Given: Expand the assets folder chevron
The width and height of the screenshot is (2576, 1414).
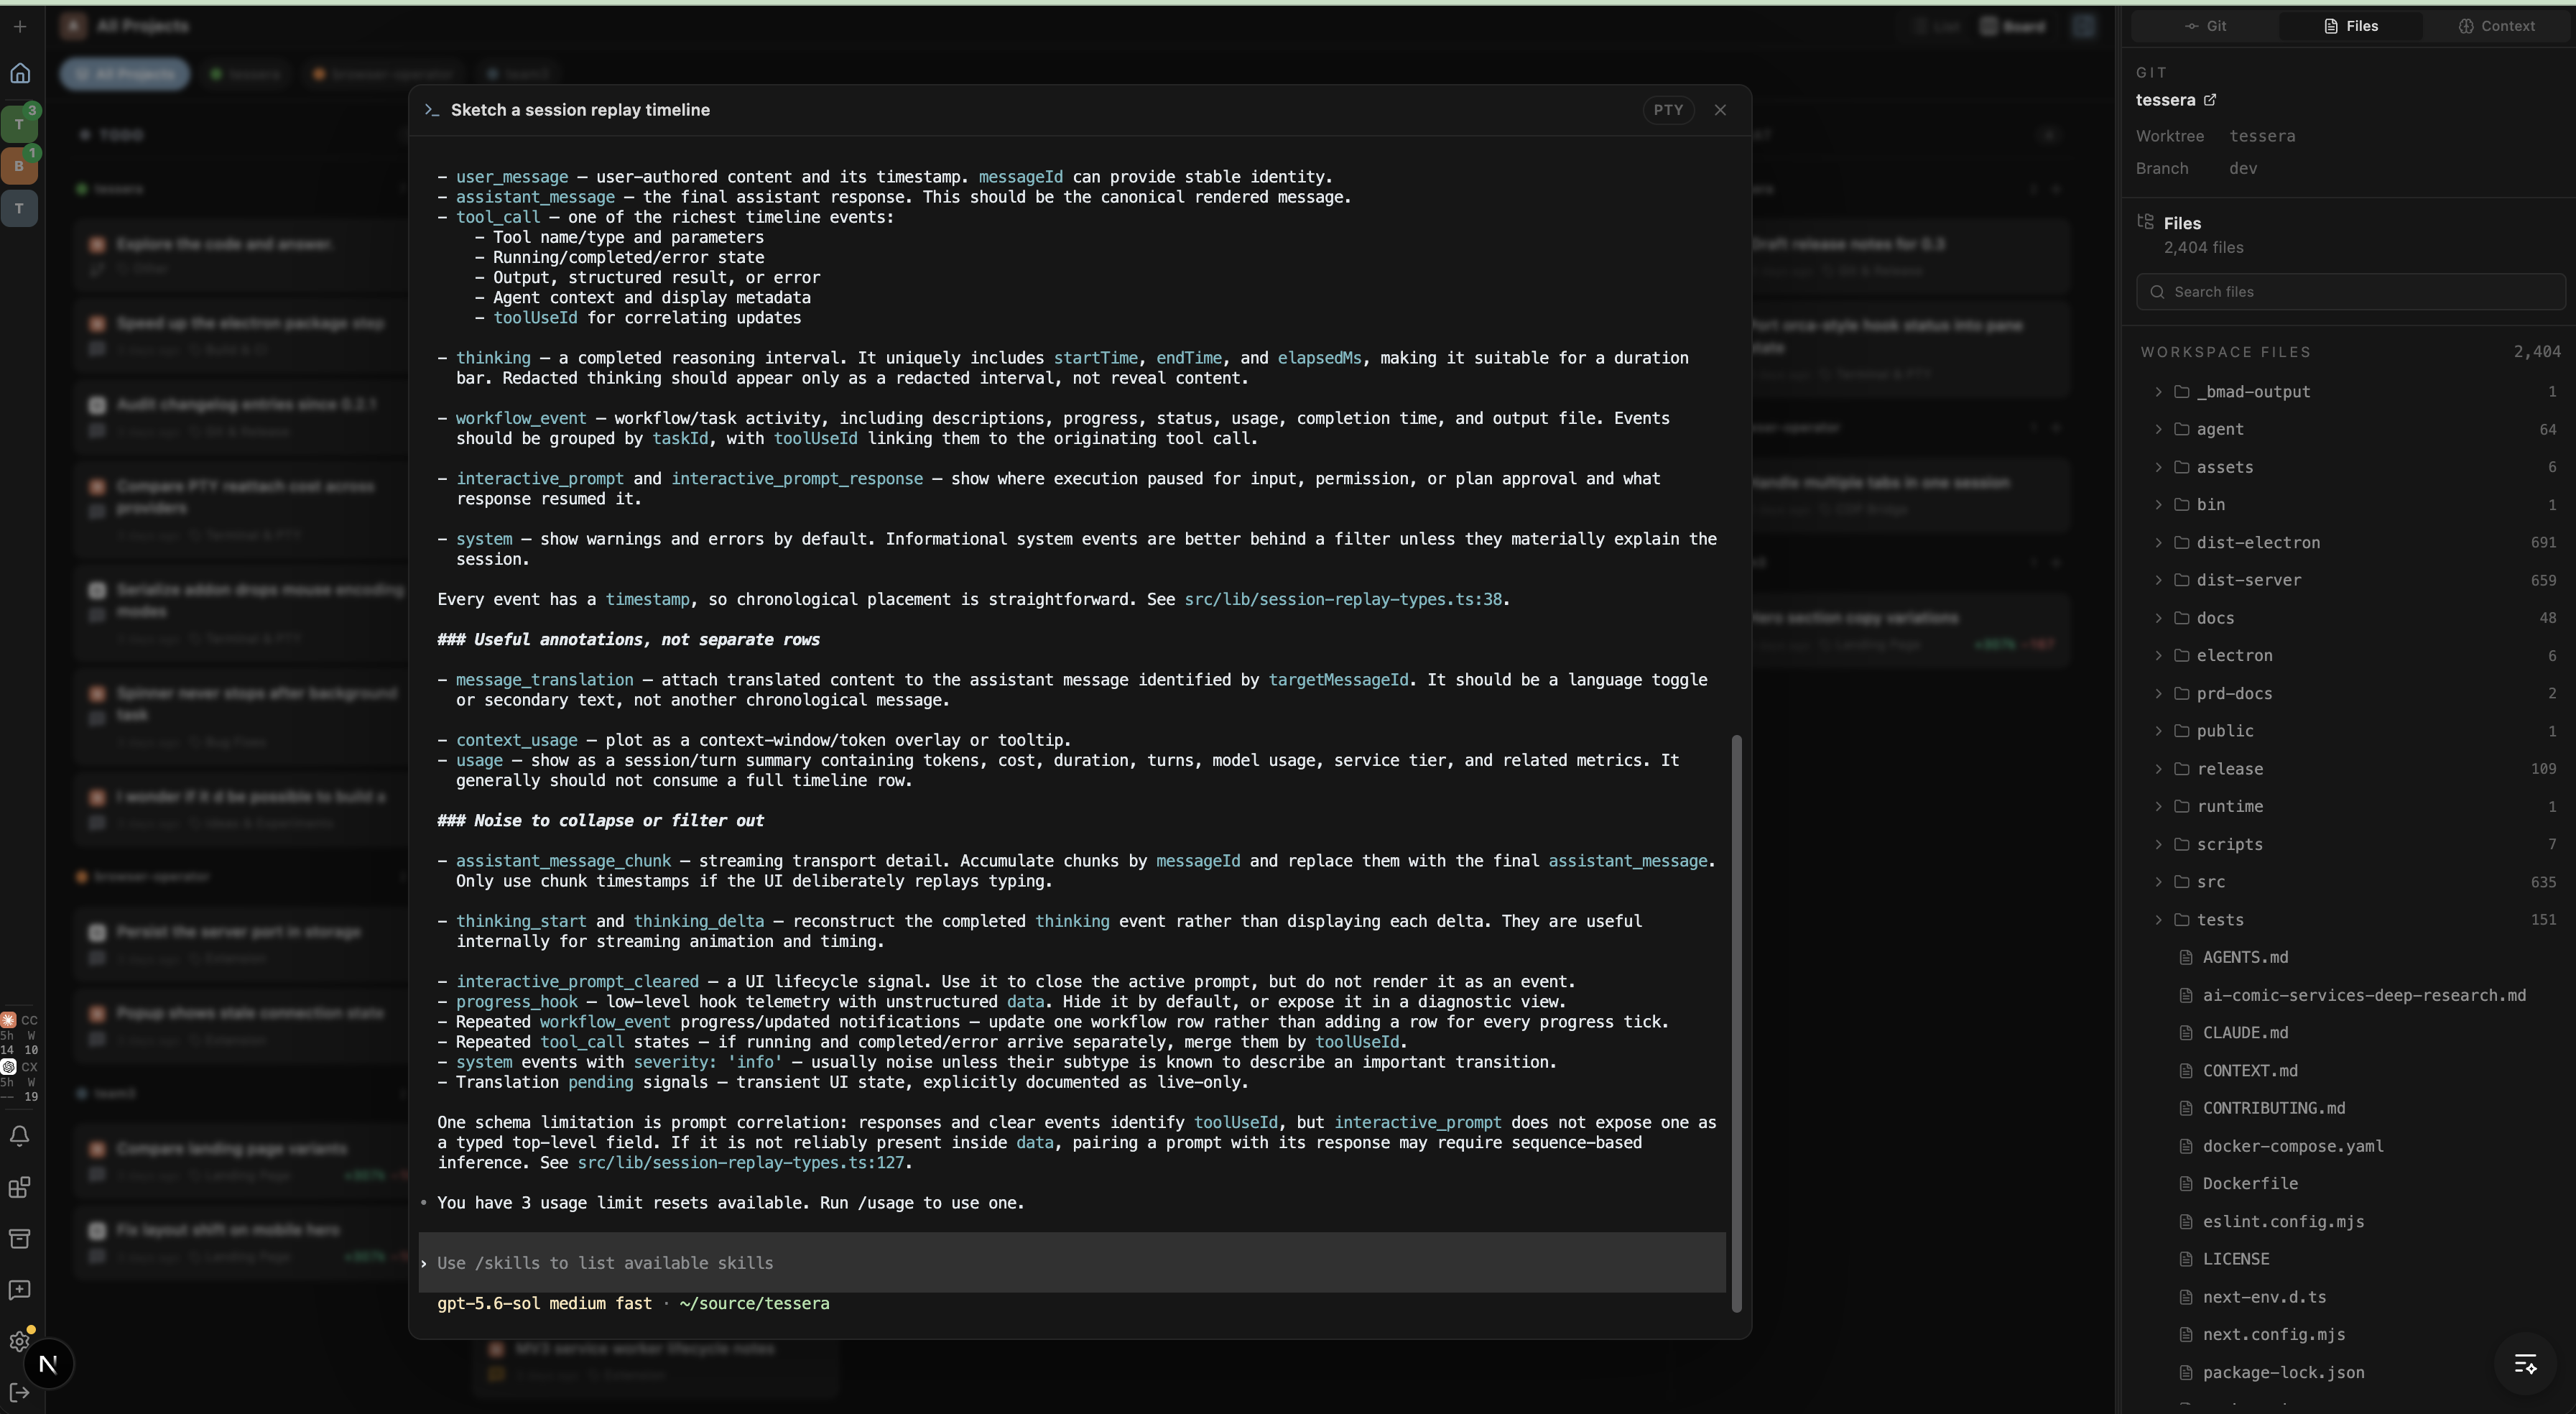Looking at the screenshot, I should pos(2158,467).
